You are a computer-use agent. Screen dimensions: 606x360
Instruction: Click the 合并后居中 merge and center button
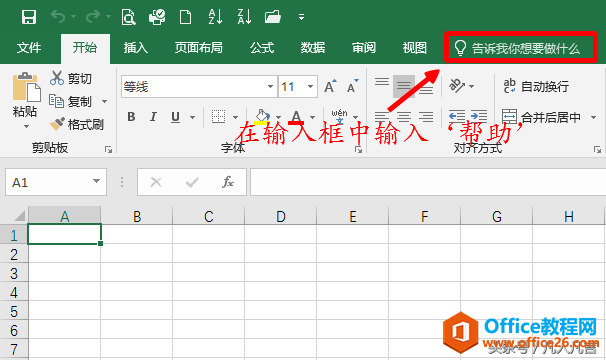click(x=541, y=117)
